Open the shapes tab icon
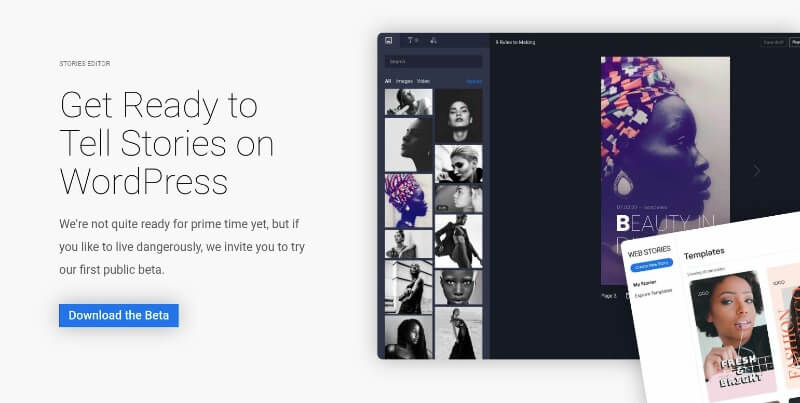 [x=433, y=40]
